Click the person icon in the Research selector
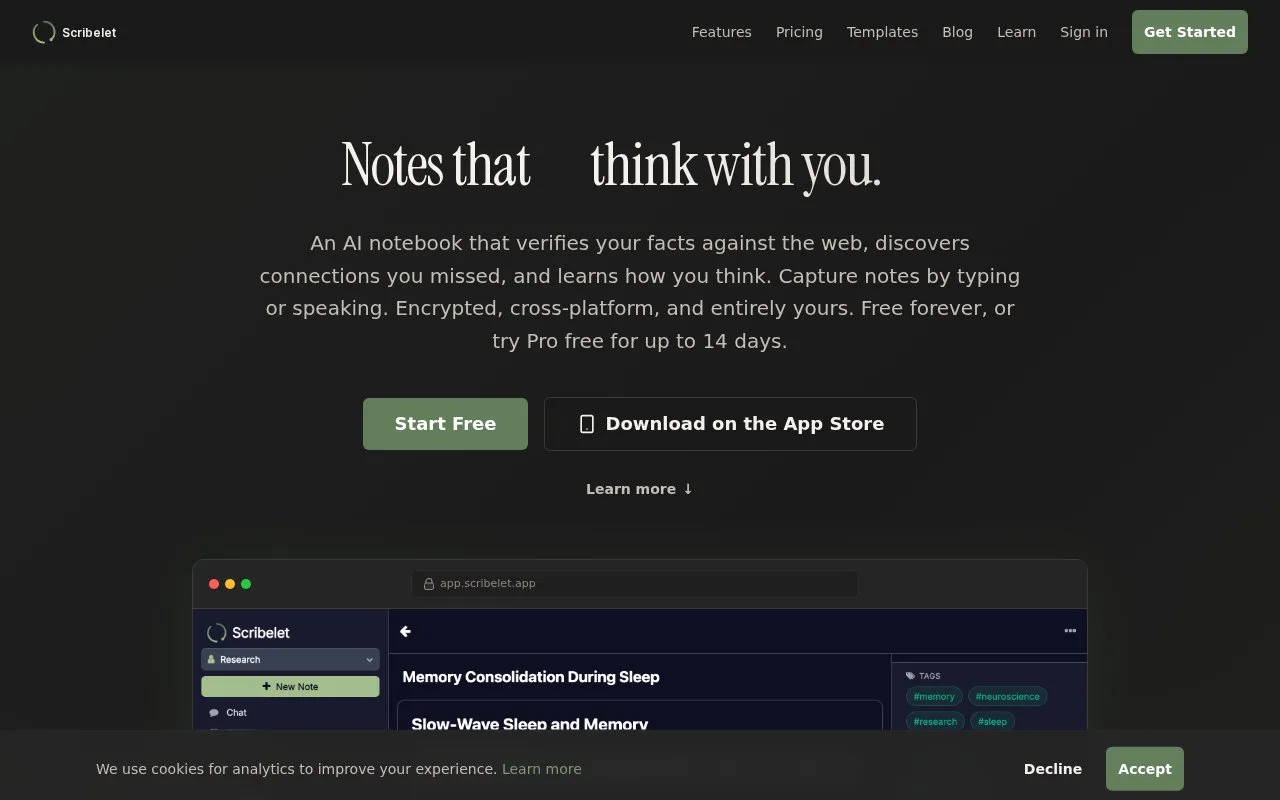The image size is (1280, 800). 211,660
